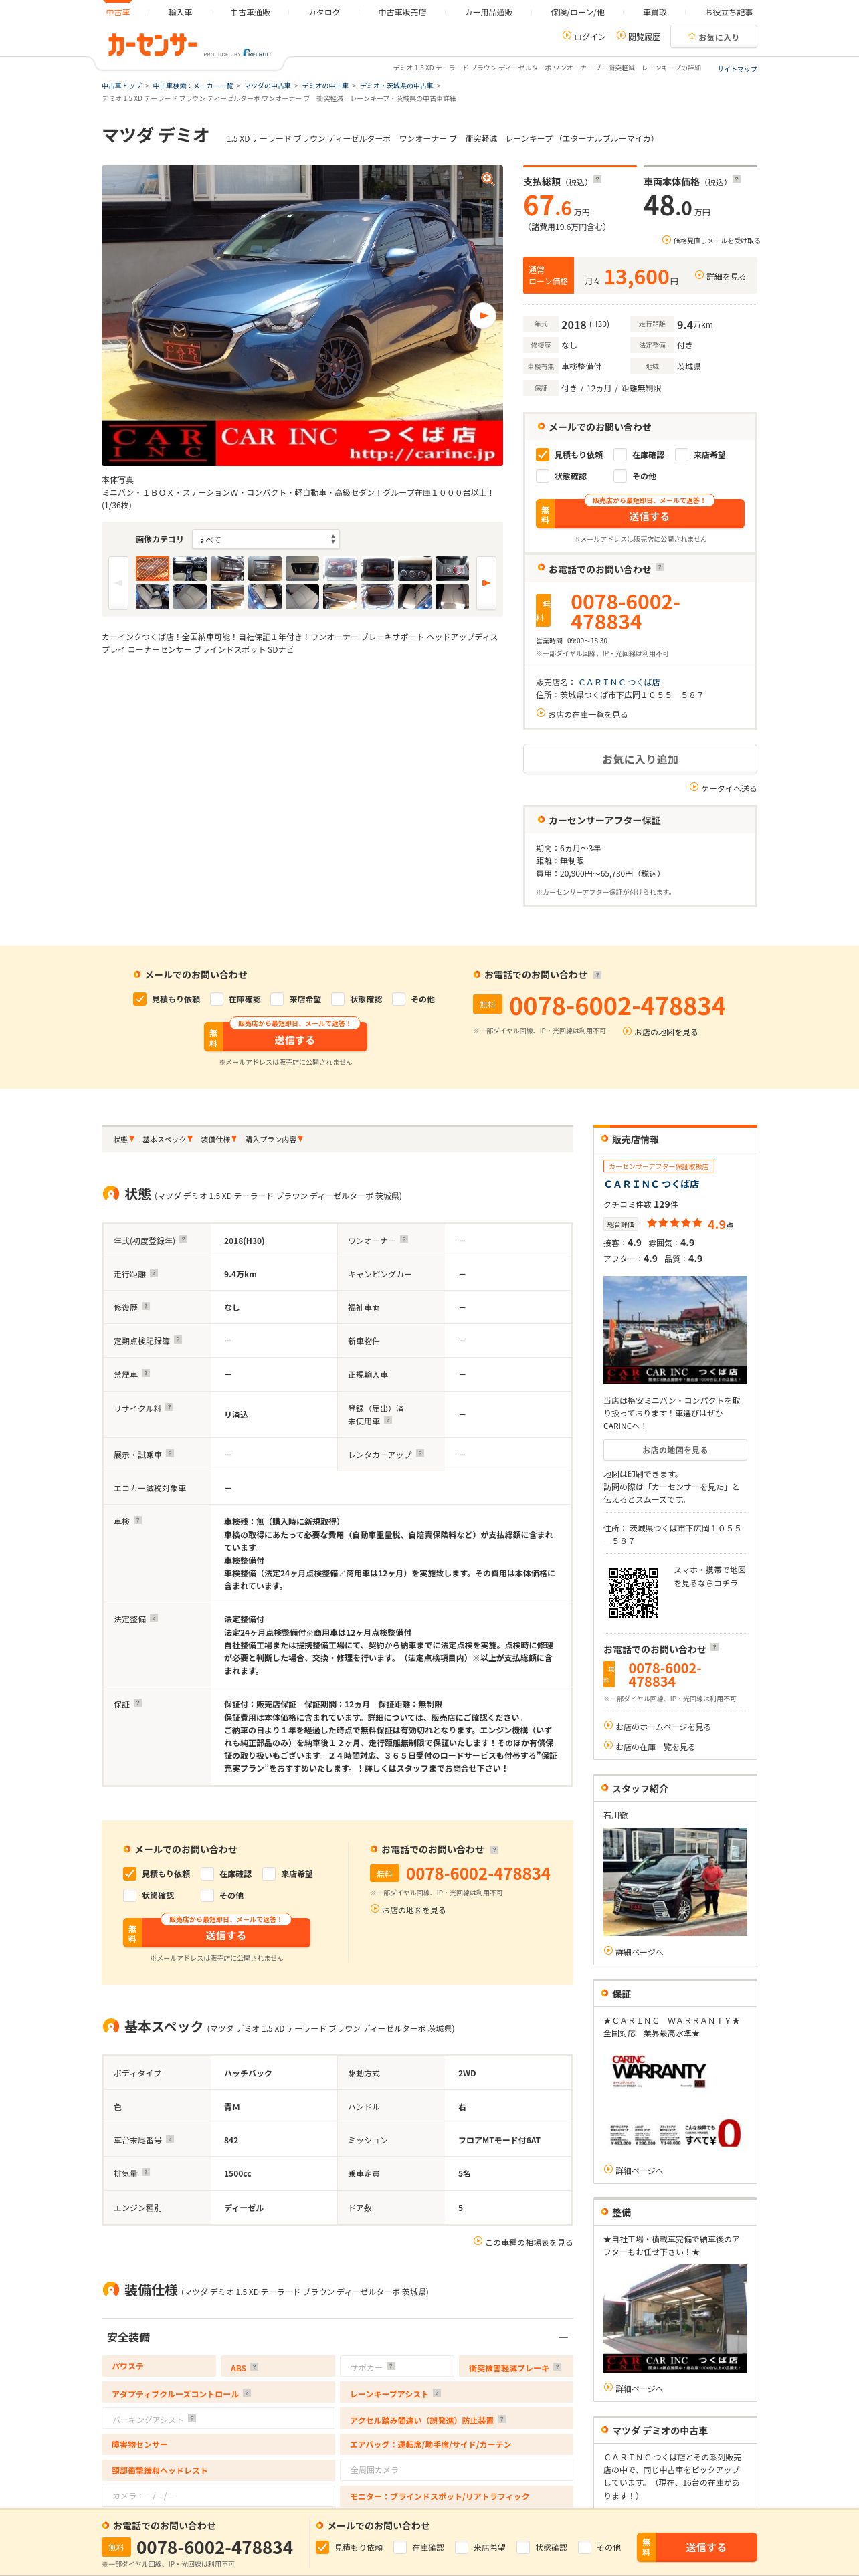Click マツダの中古車 breadcrumb link
Screen dimensions: 859x2576
[x=267, y=86]
